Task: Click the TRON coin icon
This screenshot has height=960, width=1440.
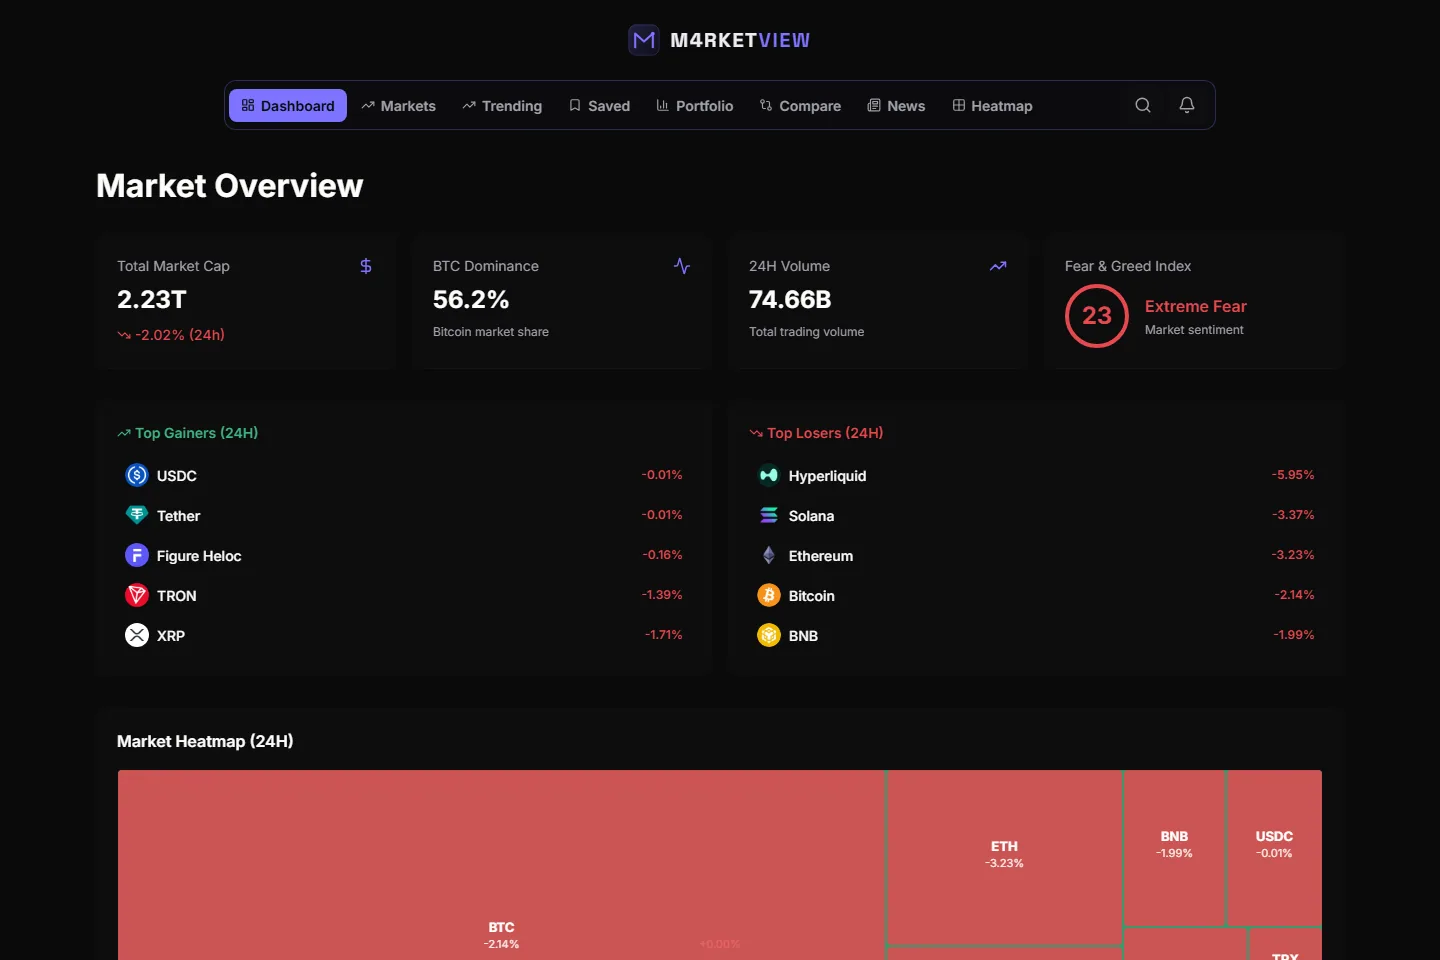Action: pyautogui.click(x=137, y=595)
